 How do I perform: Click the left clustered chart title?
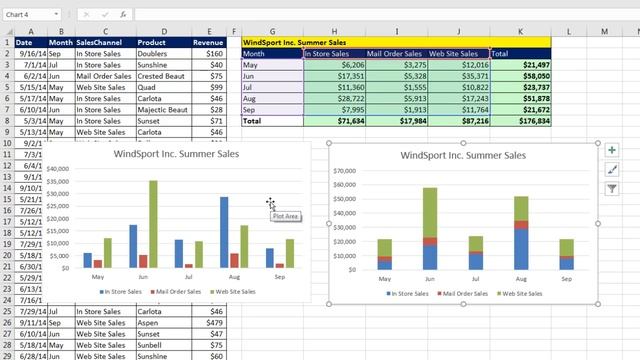[x=176, y=154]
